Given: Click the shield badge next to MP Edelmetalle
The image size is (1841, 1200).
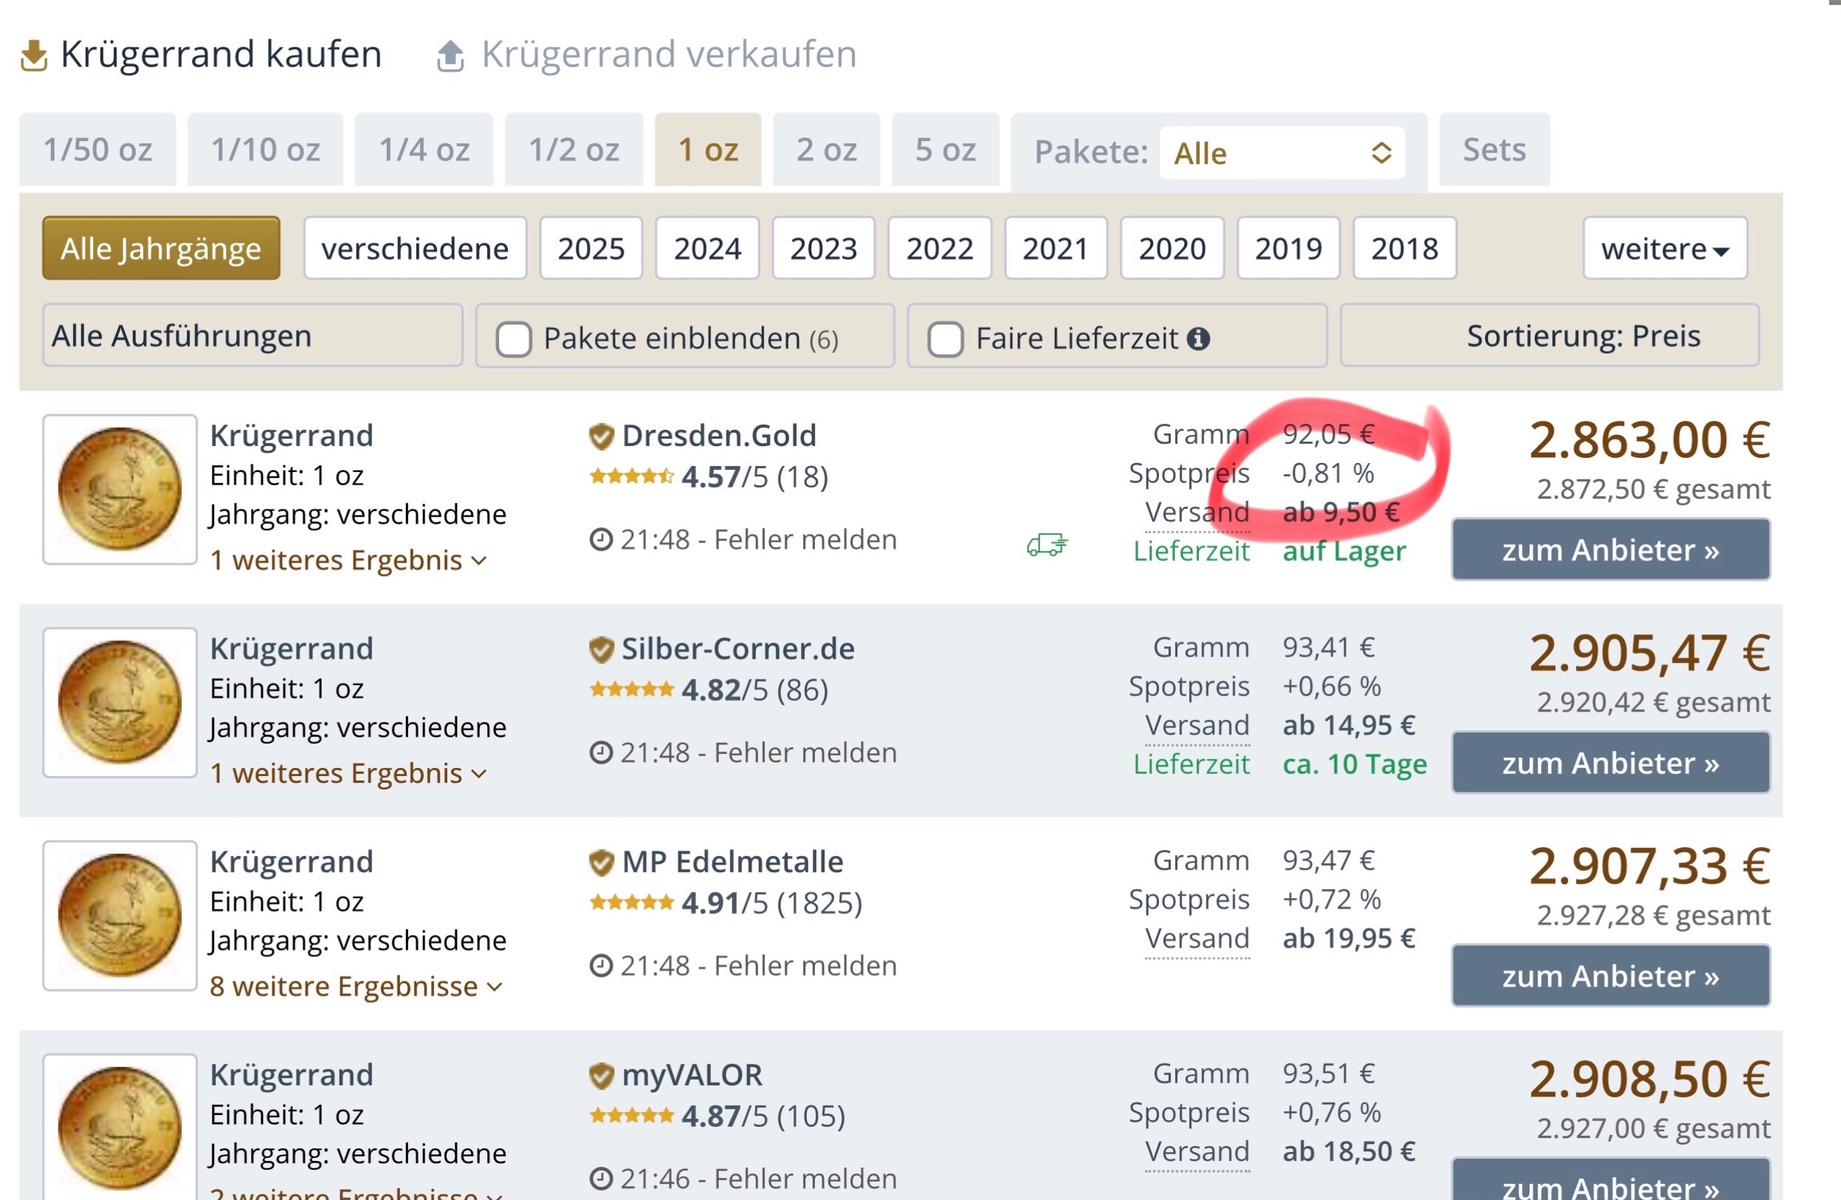Looking at the screenshot, I should (x=601, y=862).
